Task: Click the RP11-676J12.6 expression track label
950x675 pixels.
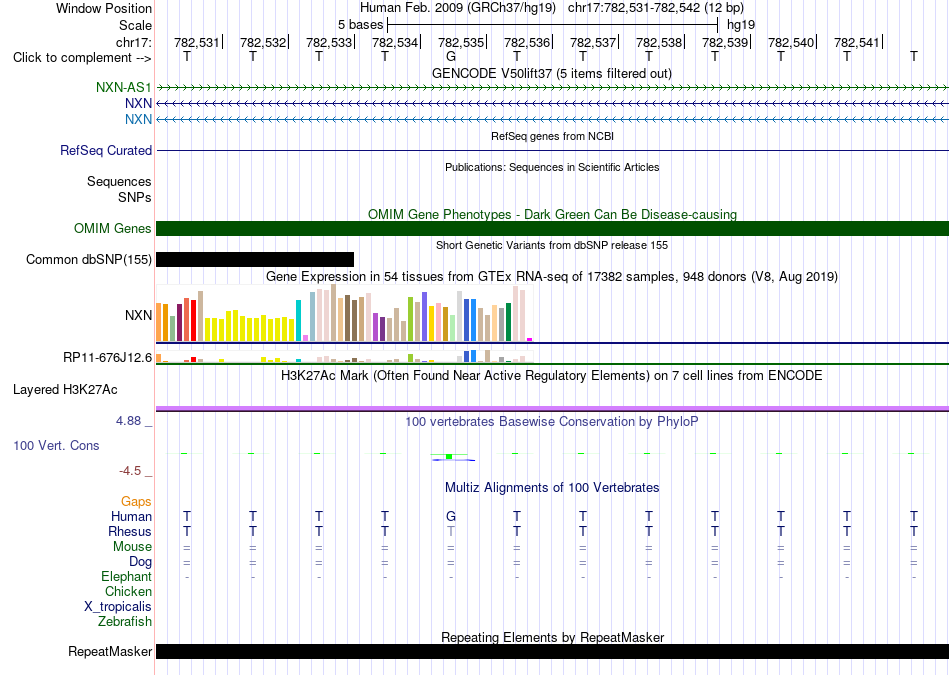Action: coord(107,357)
